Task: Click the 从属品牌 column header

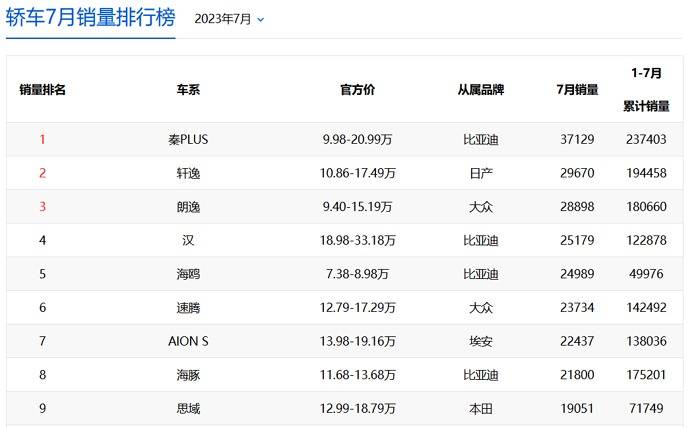Action: (481, 90)
